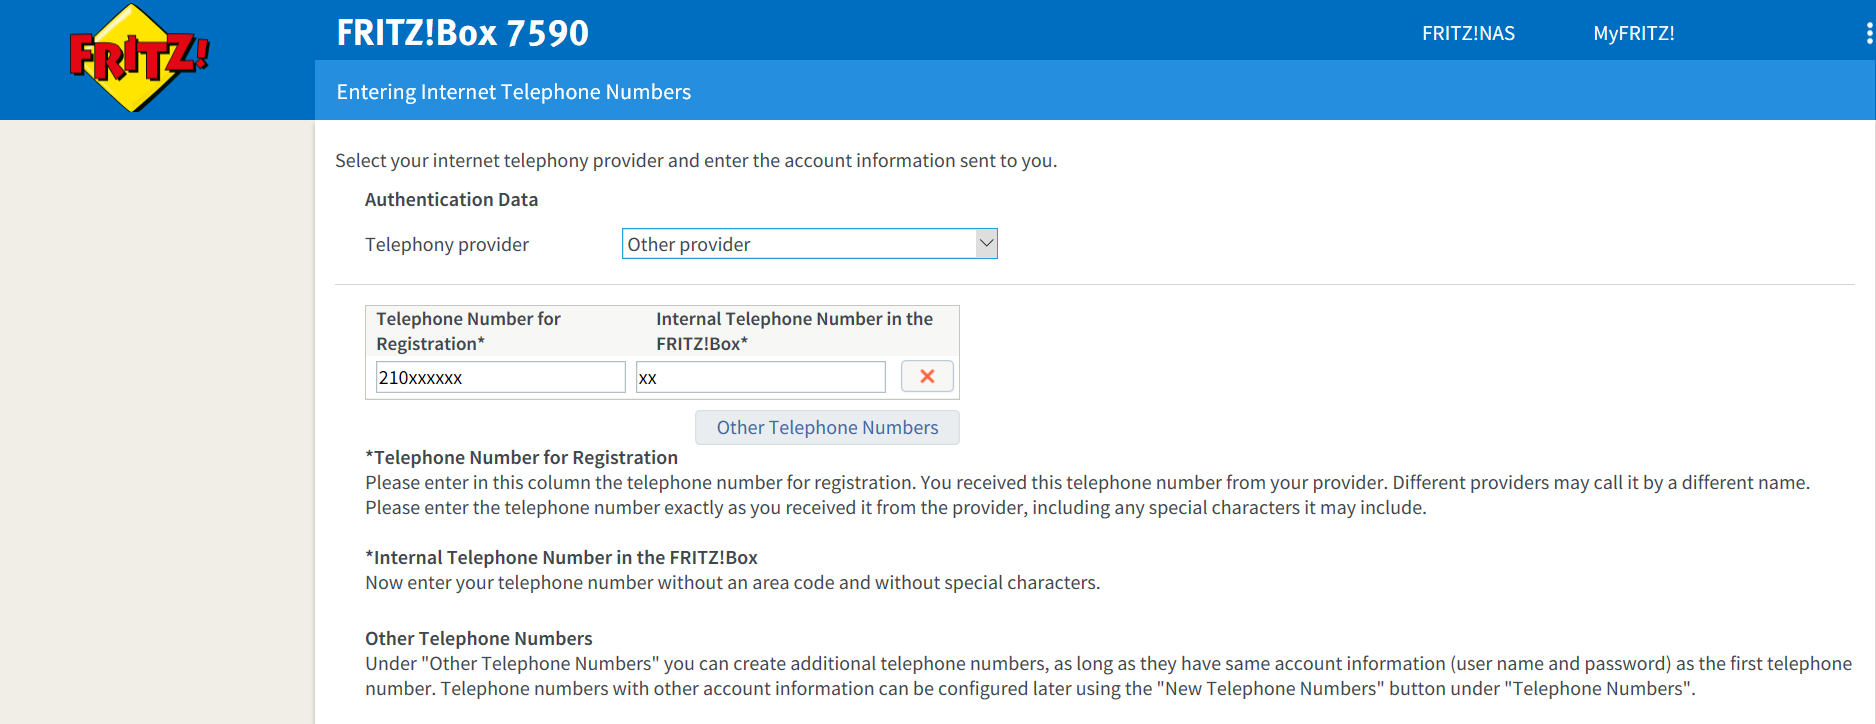This screenshot has width=1876, height=724.
Task: Open the FRITZ!NAS page
Action: tap(1468, 33)
